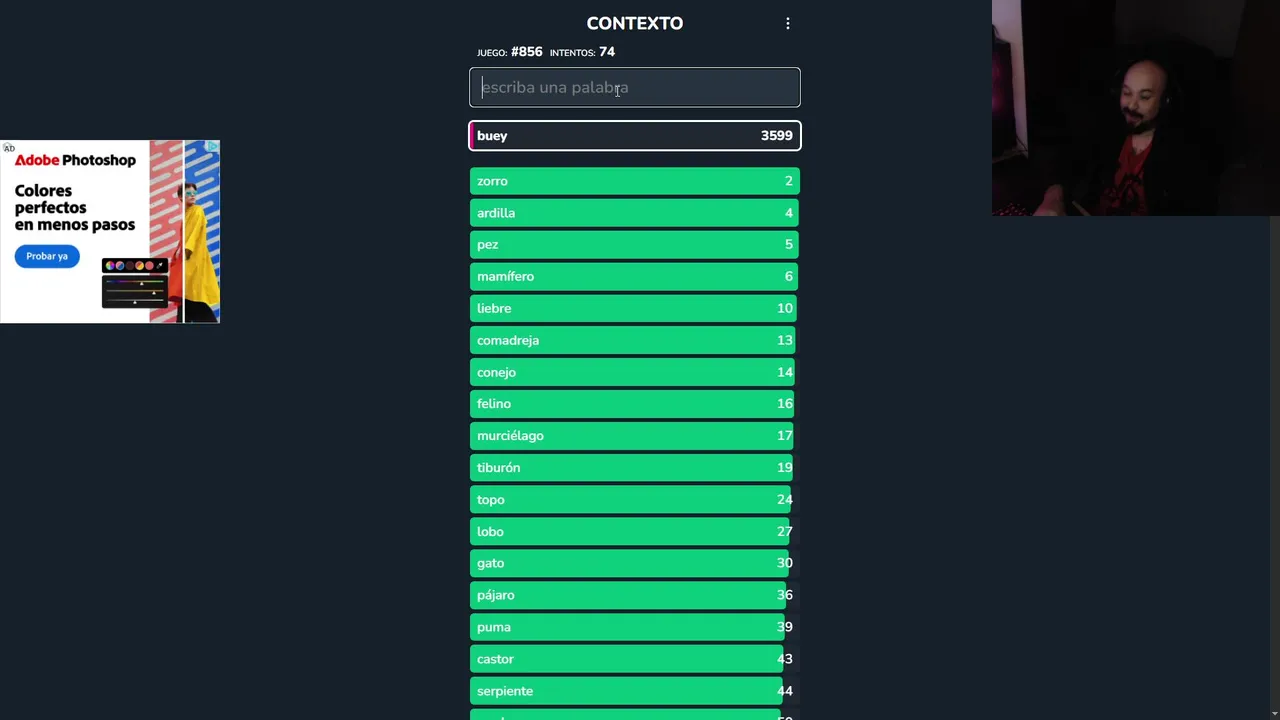Click the "serpiente" guess row
This screenshot has width=1280, height=720.
tap(635, 691)
